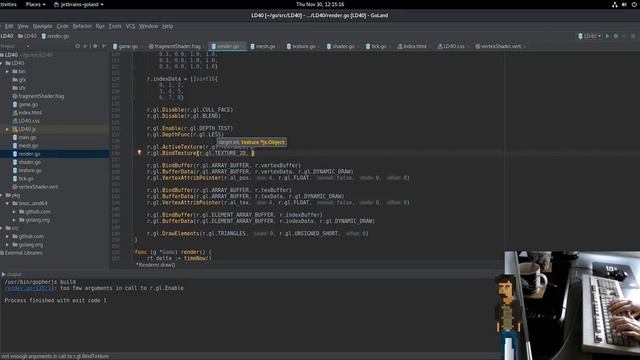
Task: Open the Code menu
Action: point(62,26)
